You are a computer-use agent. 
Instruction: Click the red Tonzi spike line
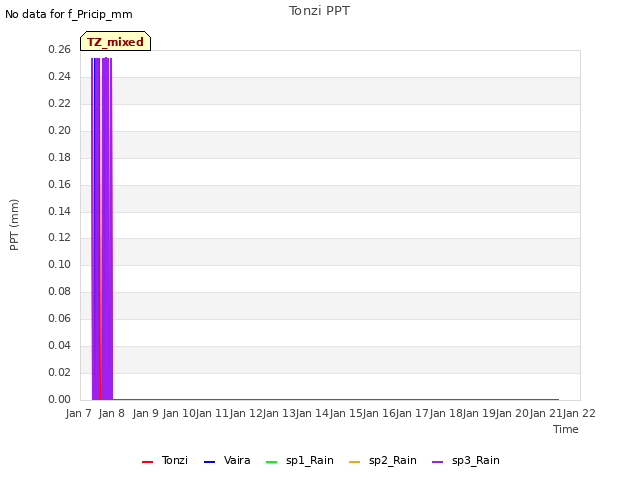point(100,229)
